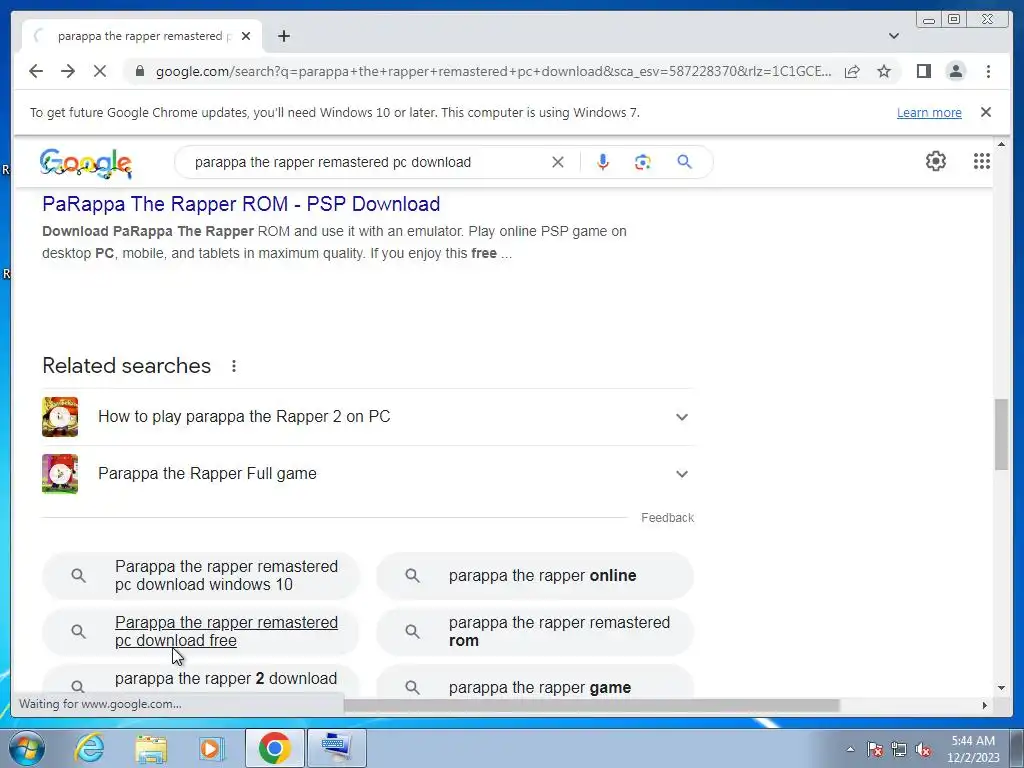Open the muted volume tray icon
Viewport: 1024px width, 768px height.
[x=923, y=749]
